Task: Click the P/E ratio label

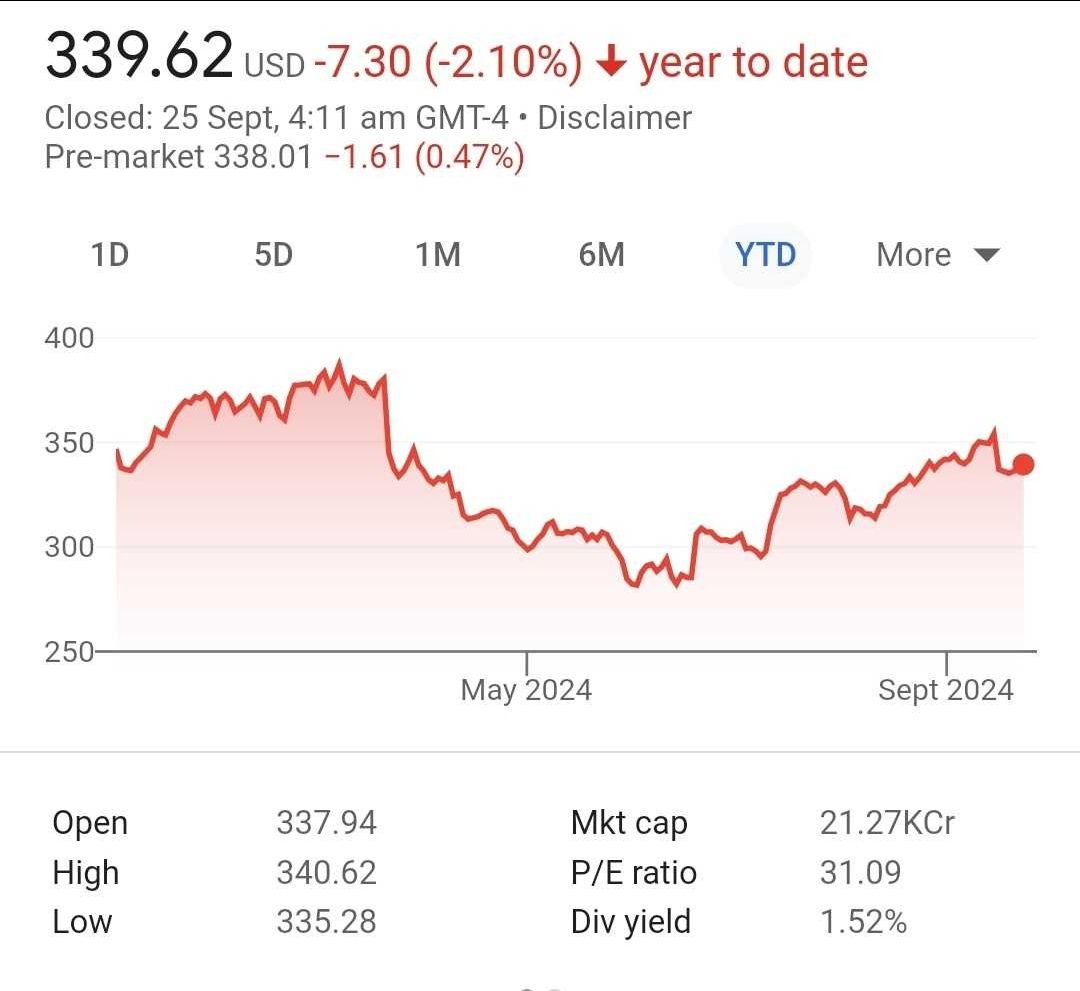Action: [633, 872]
